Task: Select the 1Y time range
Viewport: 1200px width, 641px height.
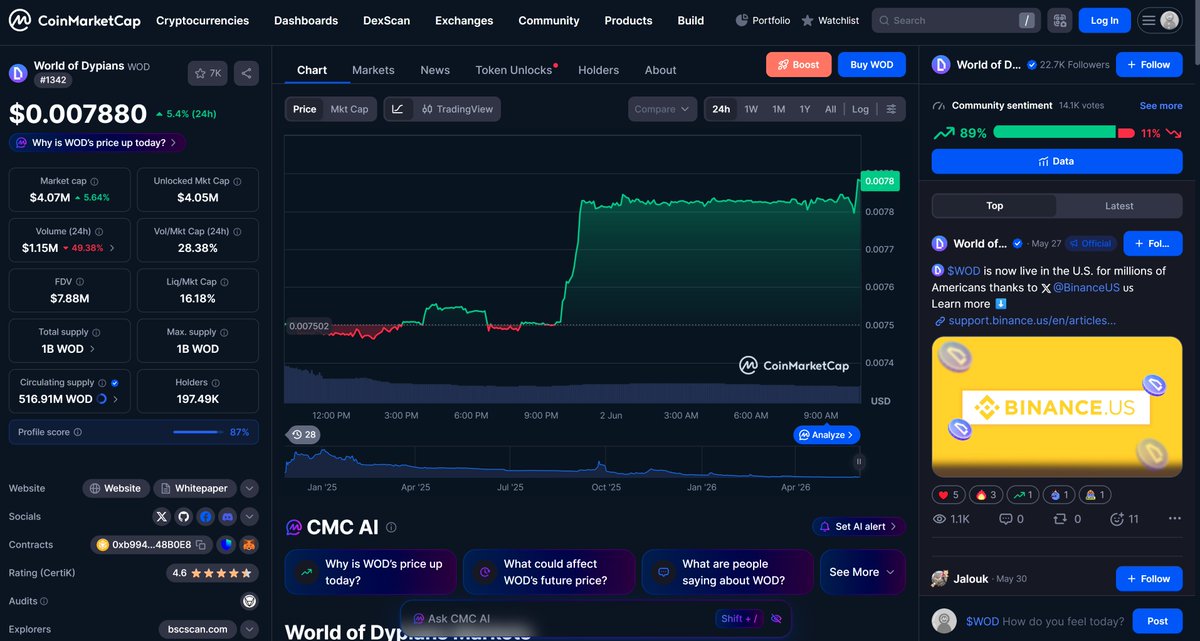Action: point(805,109)
